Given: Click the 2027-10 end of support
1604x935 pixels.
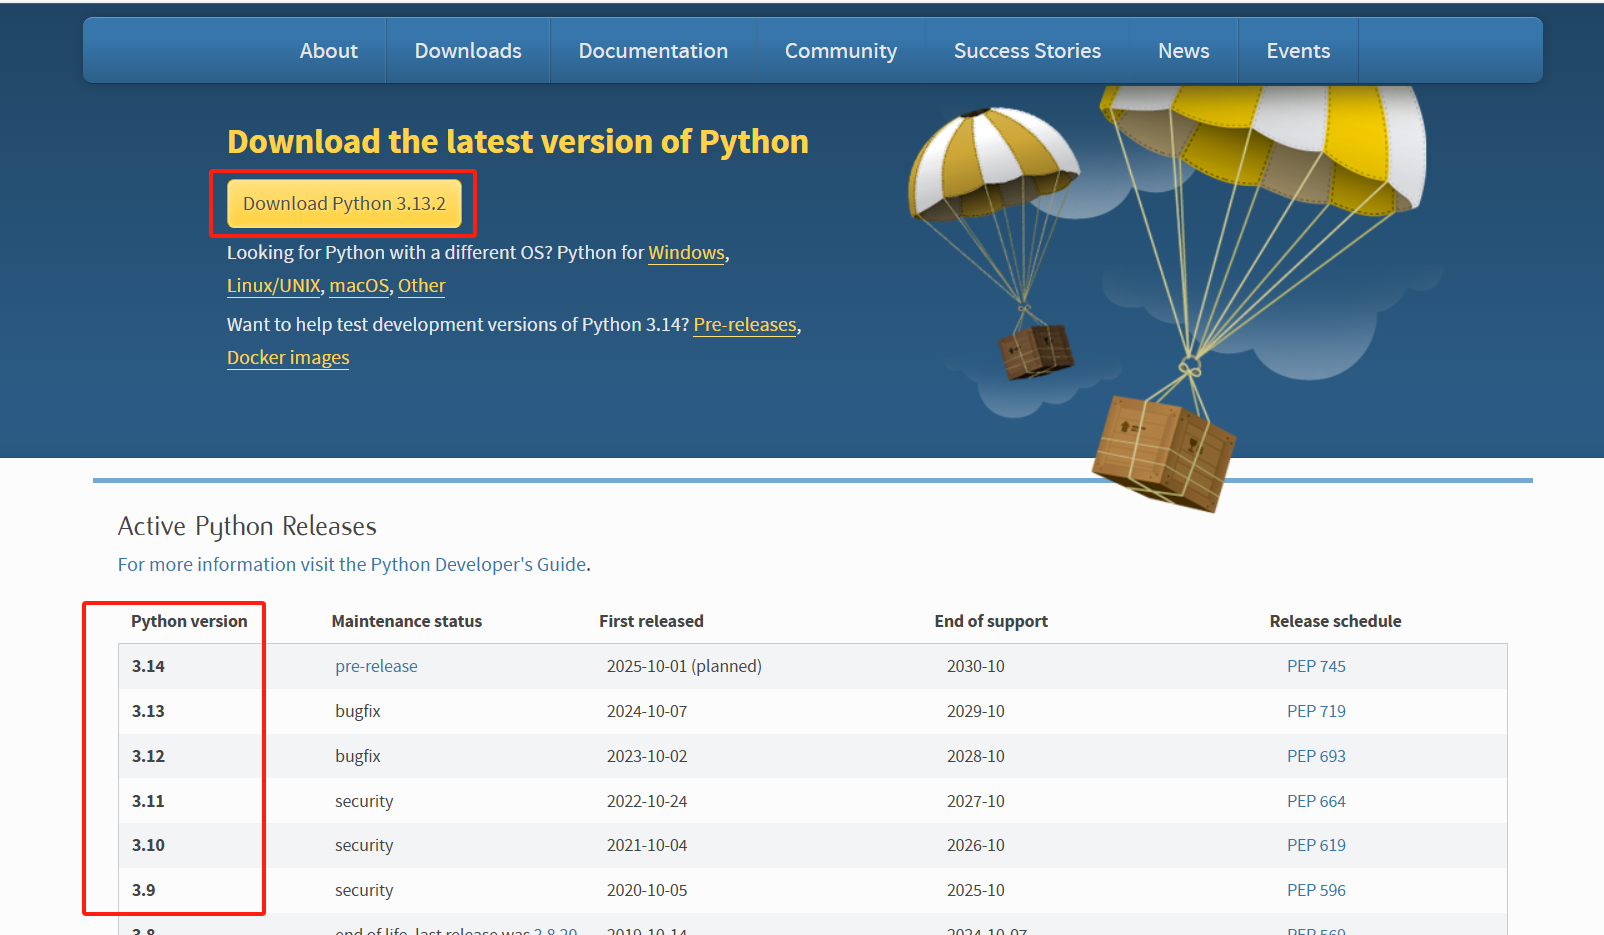Looking at the screenshot, I should [976, 801].
